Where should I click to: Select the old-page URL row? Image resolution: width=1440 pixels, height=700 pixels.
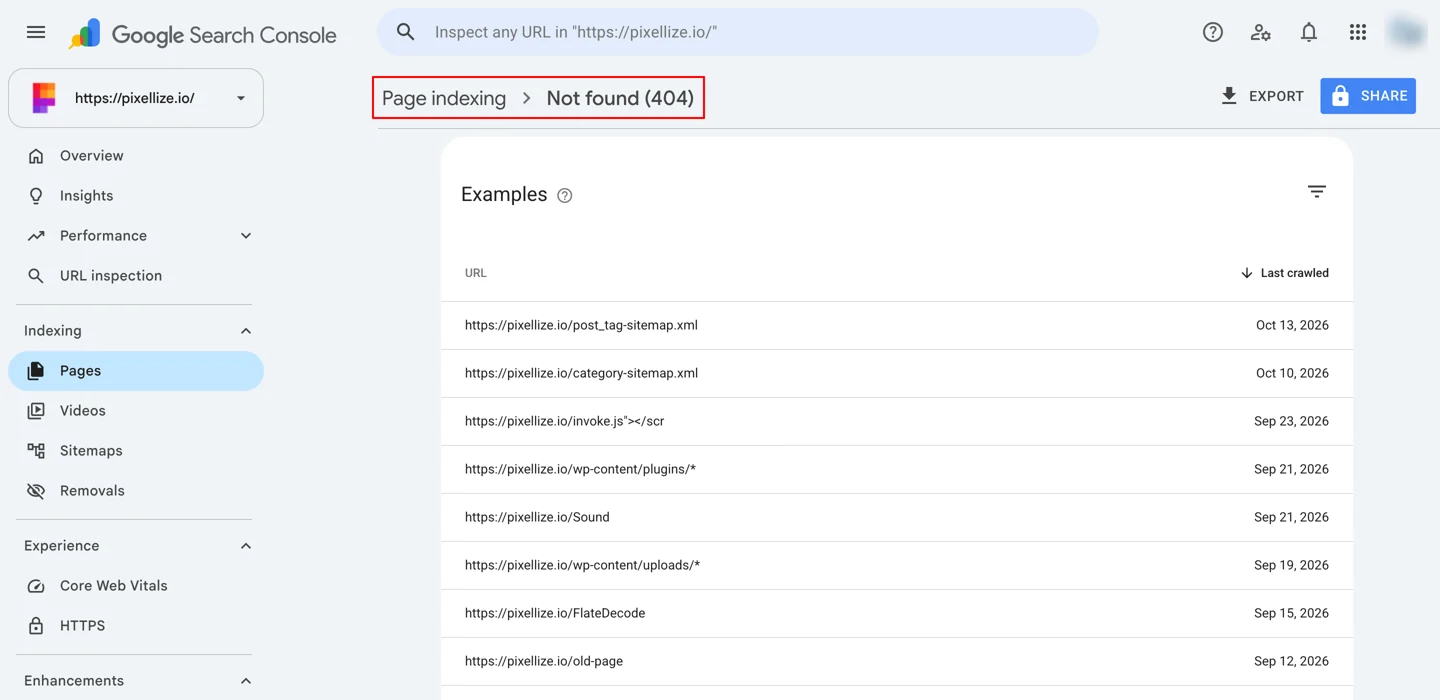(x=897, y=662)
